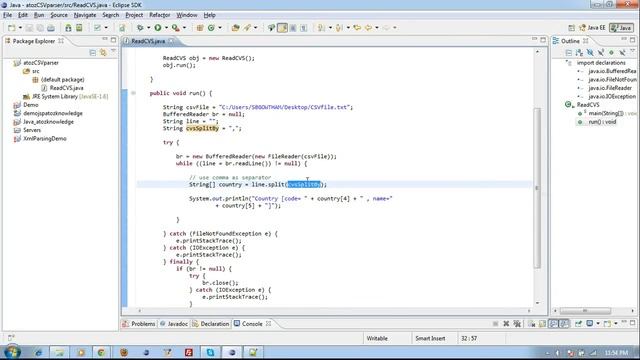Select JRE System Library node
640x360 pixels.
65,96
